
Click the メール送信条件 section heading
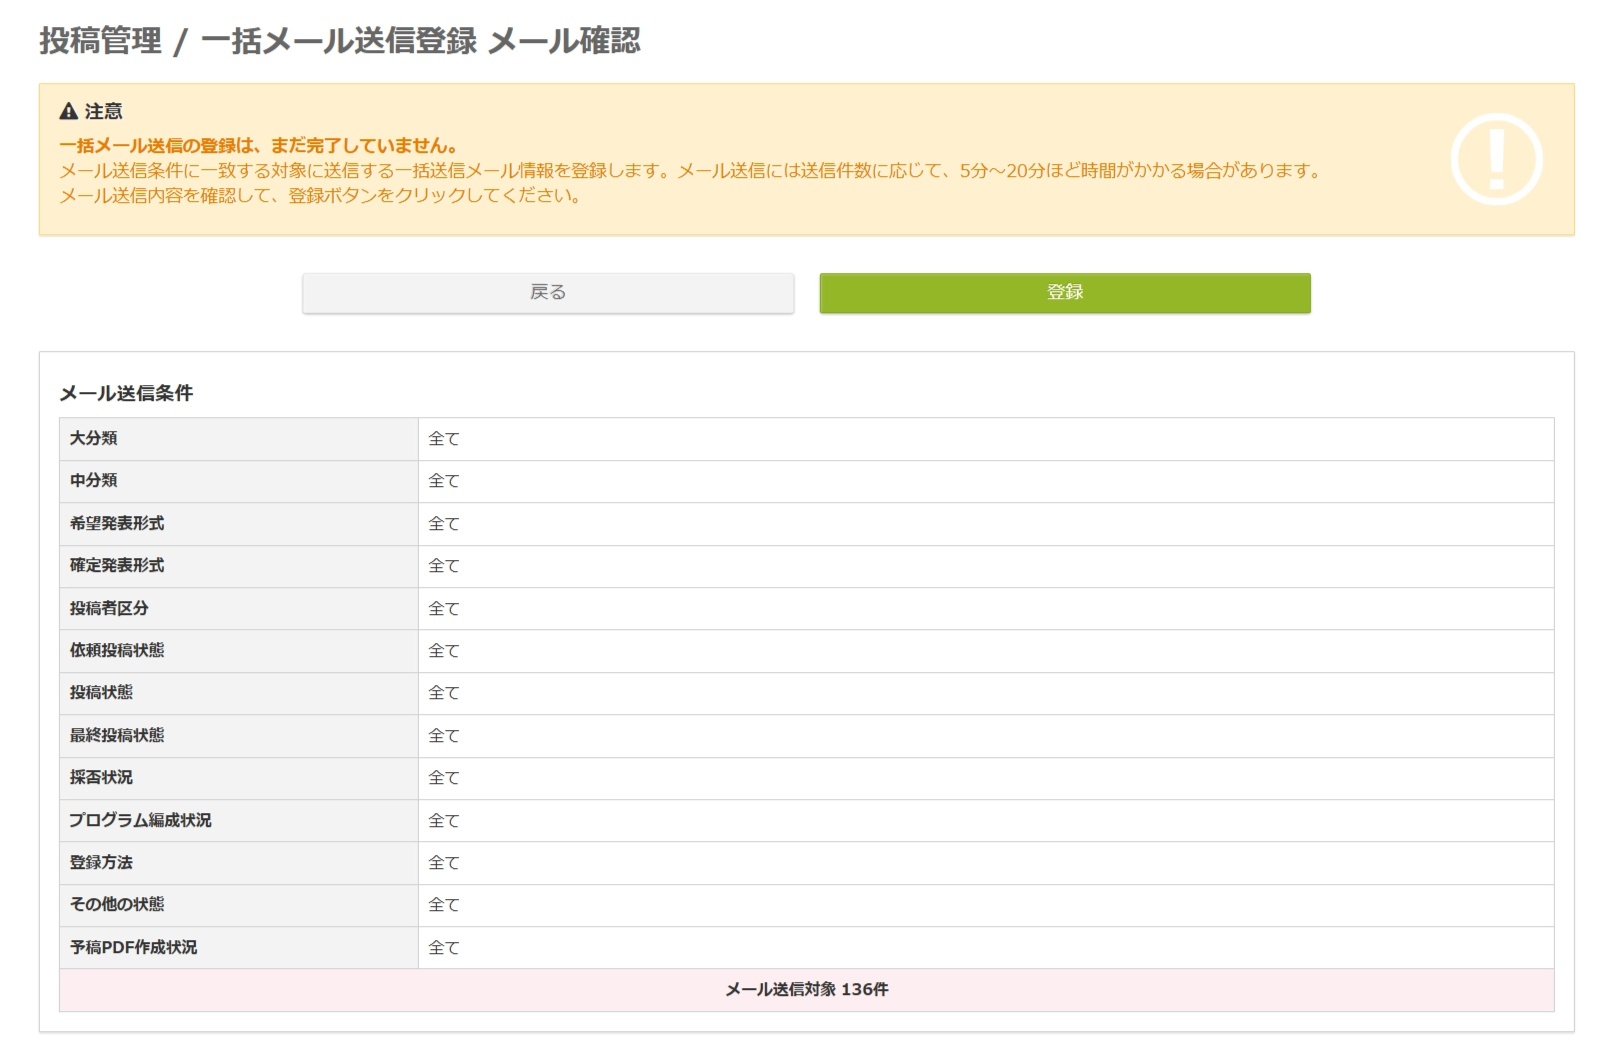click(x=126, y=393)
